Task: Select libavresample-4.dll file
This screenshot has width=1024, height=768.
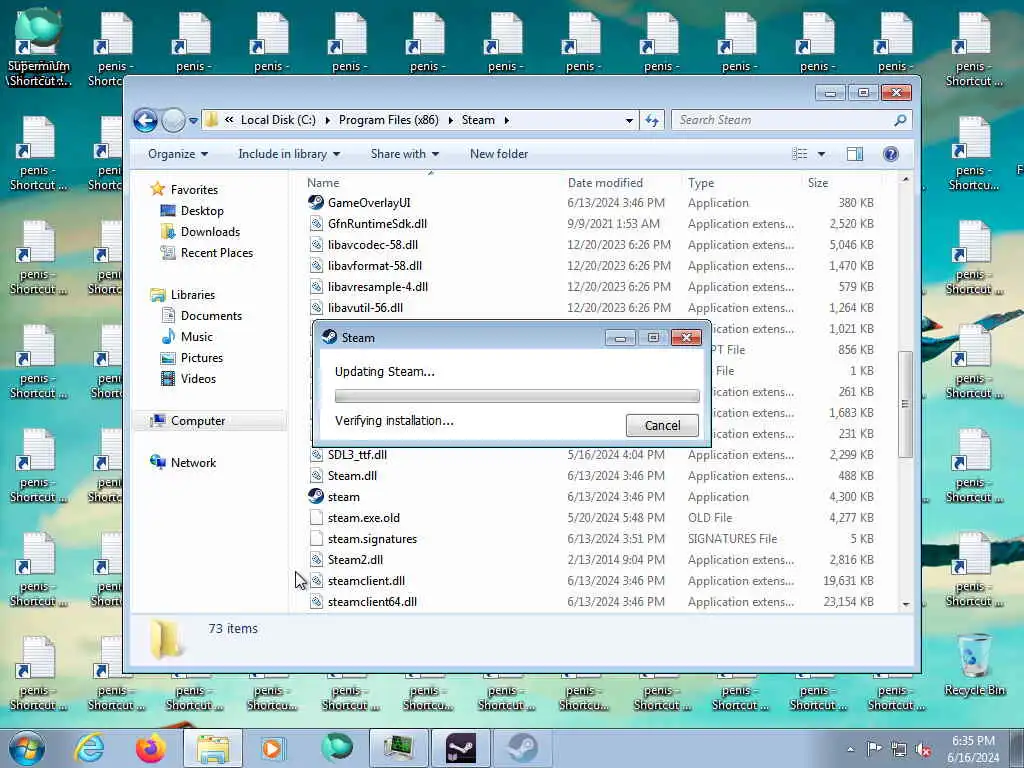Action: [x=378, y=287]
